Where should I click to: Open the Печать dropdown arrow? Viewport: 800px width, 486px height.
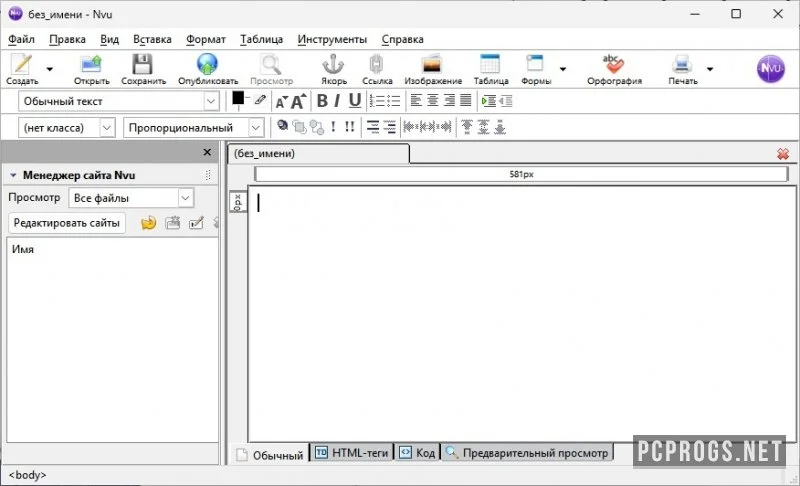coord(710,69)
